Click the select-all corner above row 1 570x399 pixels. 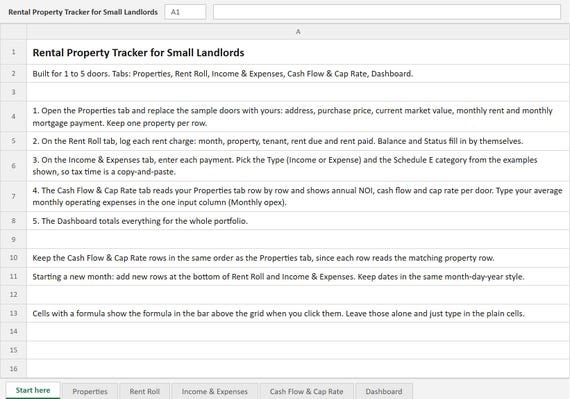pyautogui.click(x=13, y=32)
